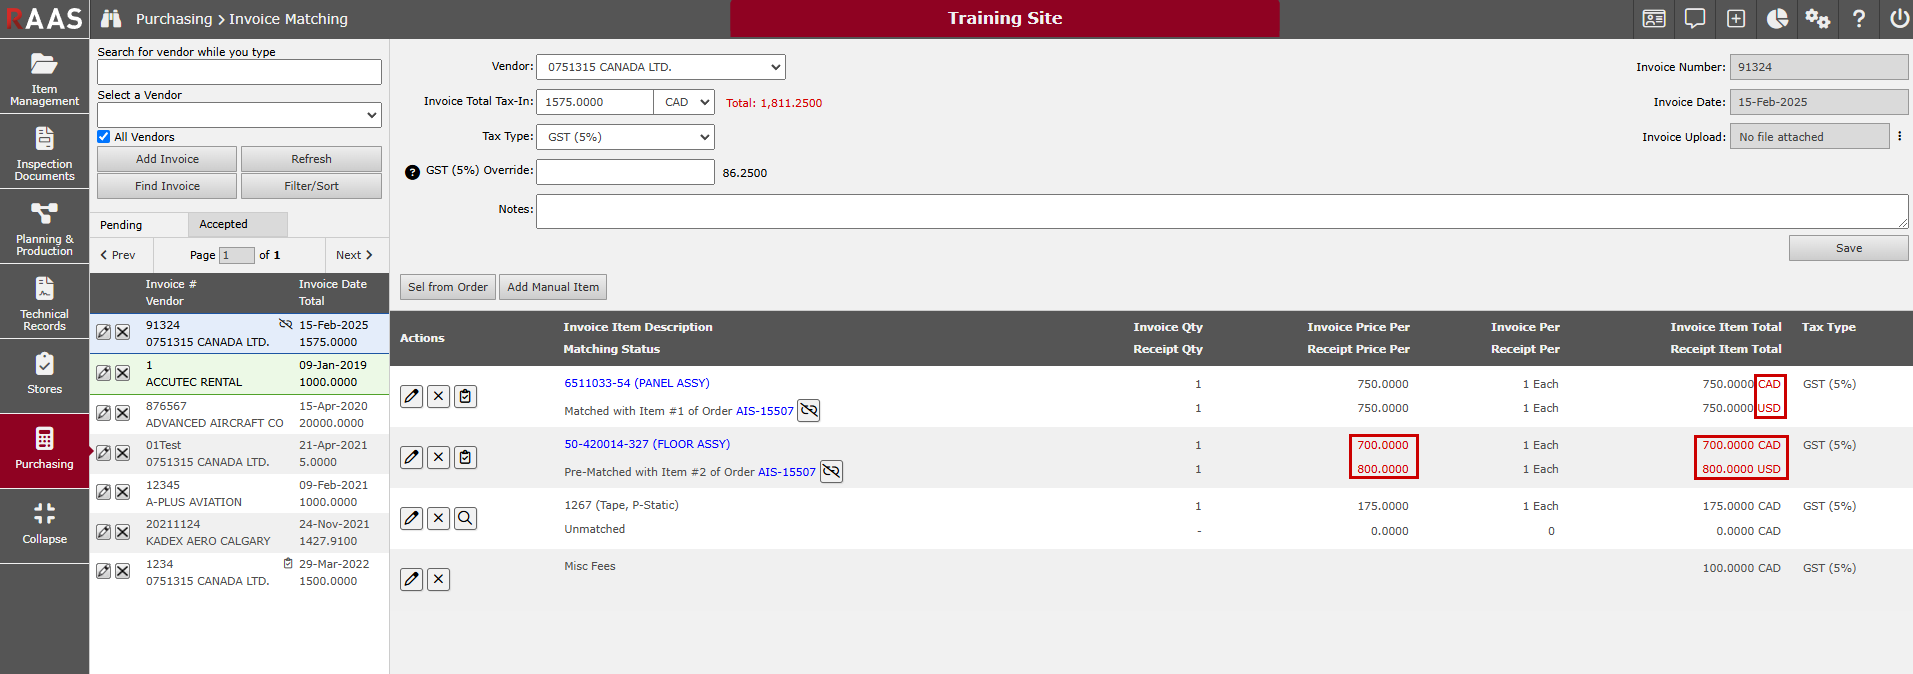The width and height of the screenshot is (1913, 674).
Task: Search matches for Tape, P-Static item
Action: point(465,519)
